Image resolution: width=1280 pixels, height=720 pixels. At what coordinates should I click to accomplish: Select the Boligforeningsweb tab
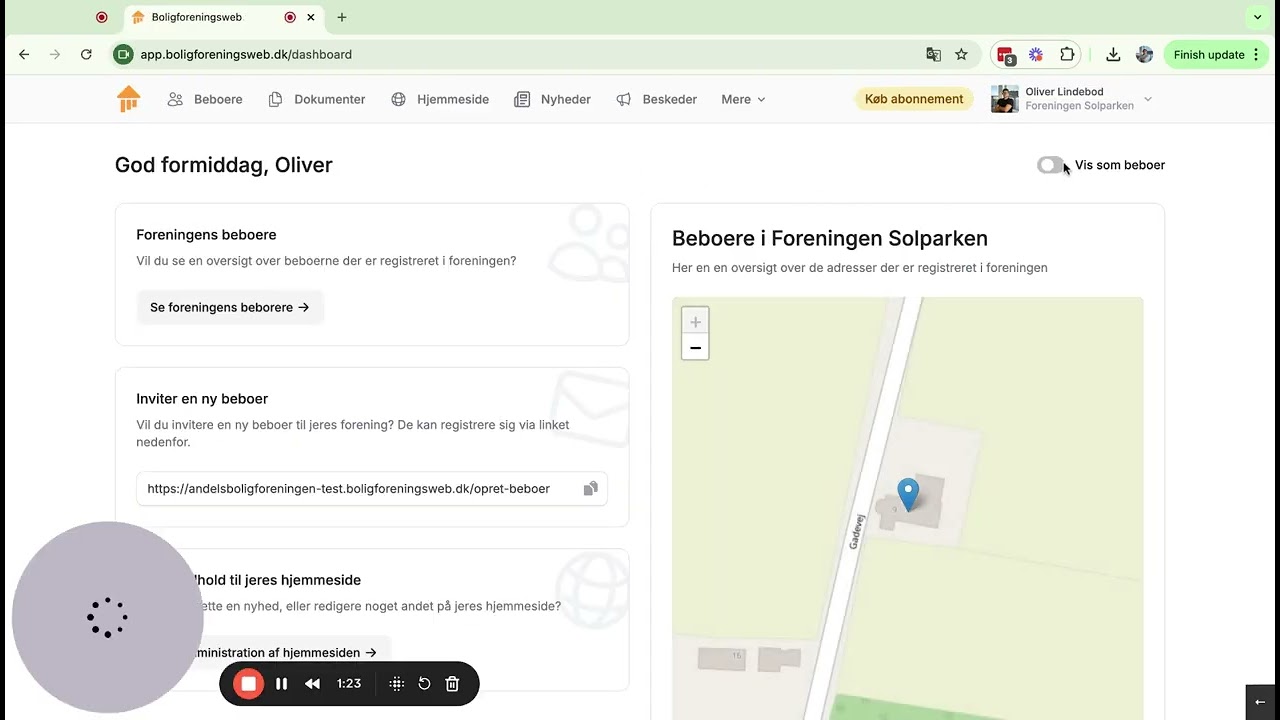click(x=224, y=17)
